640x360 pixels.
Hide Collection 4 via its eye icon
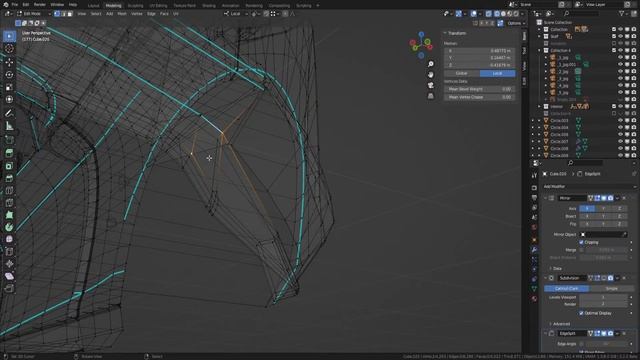[620, 50]
